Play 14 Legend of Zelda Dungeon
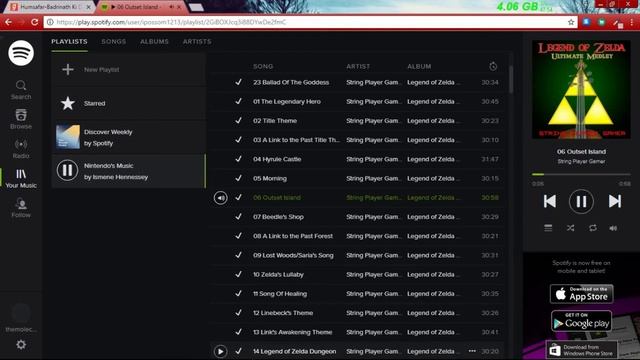The image size is (640, 360). point(220,351)
